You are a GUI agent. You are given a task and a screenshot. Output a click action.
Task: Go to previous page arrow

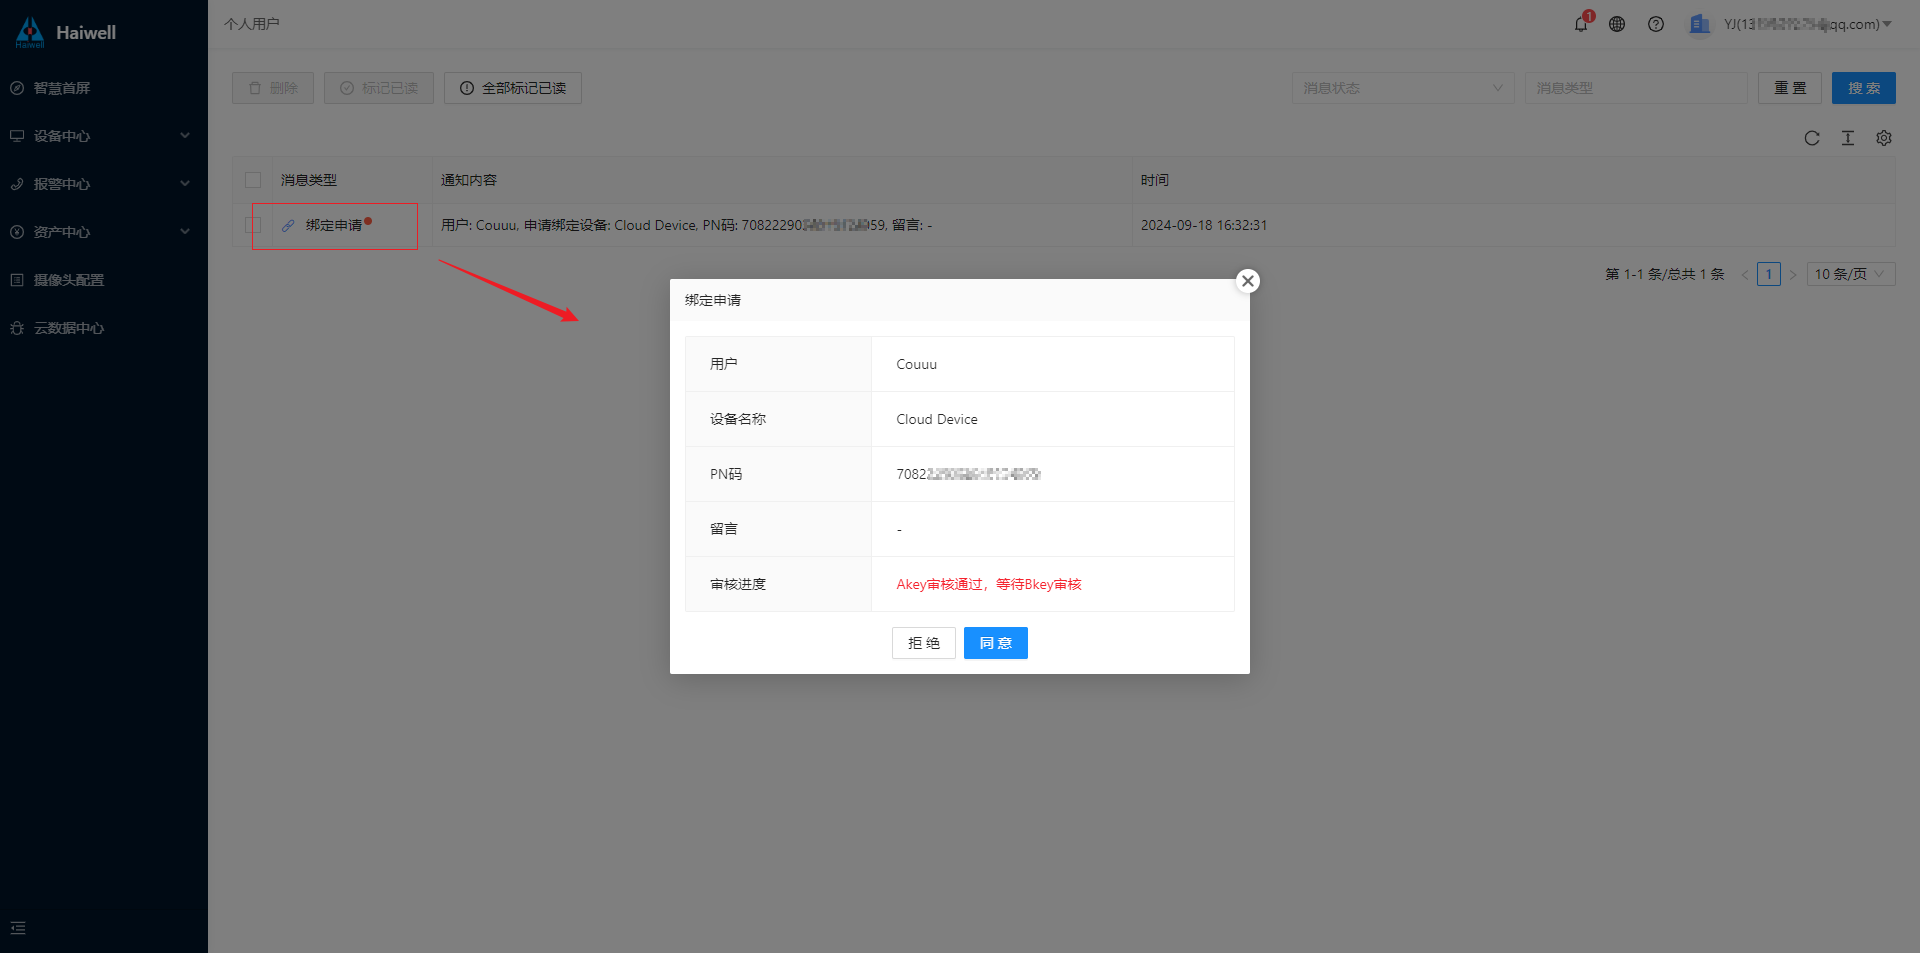[1745, 275]
